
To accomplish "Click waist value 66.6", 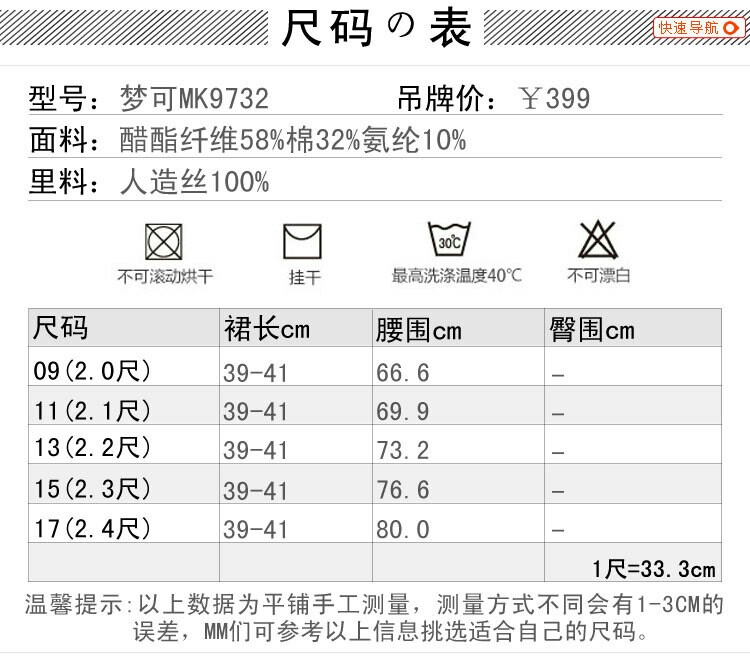I will [x=402, y=373].
